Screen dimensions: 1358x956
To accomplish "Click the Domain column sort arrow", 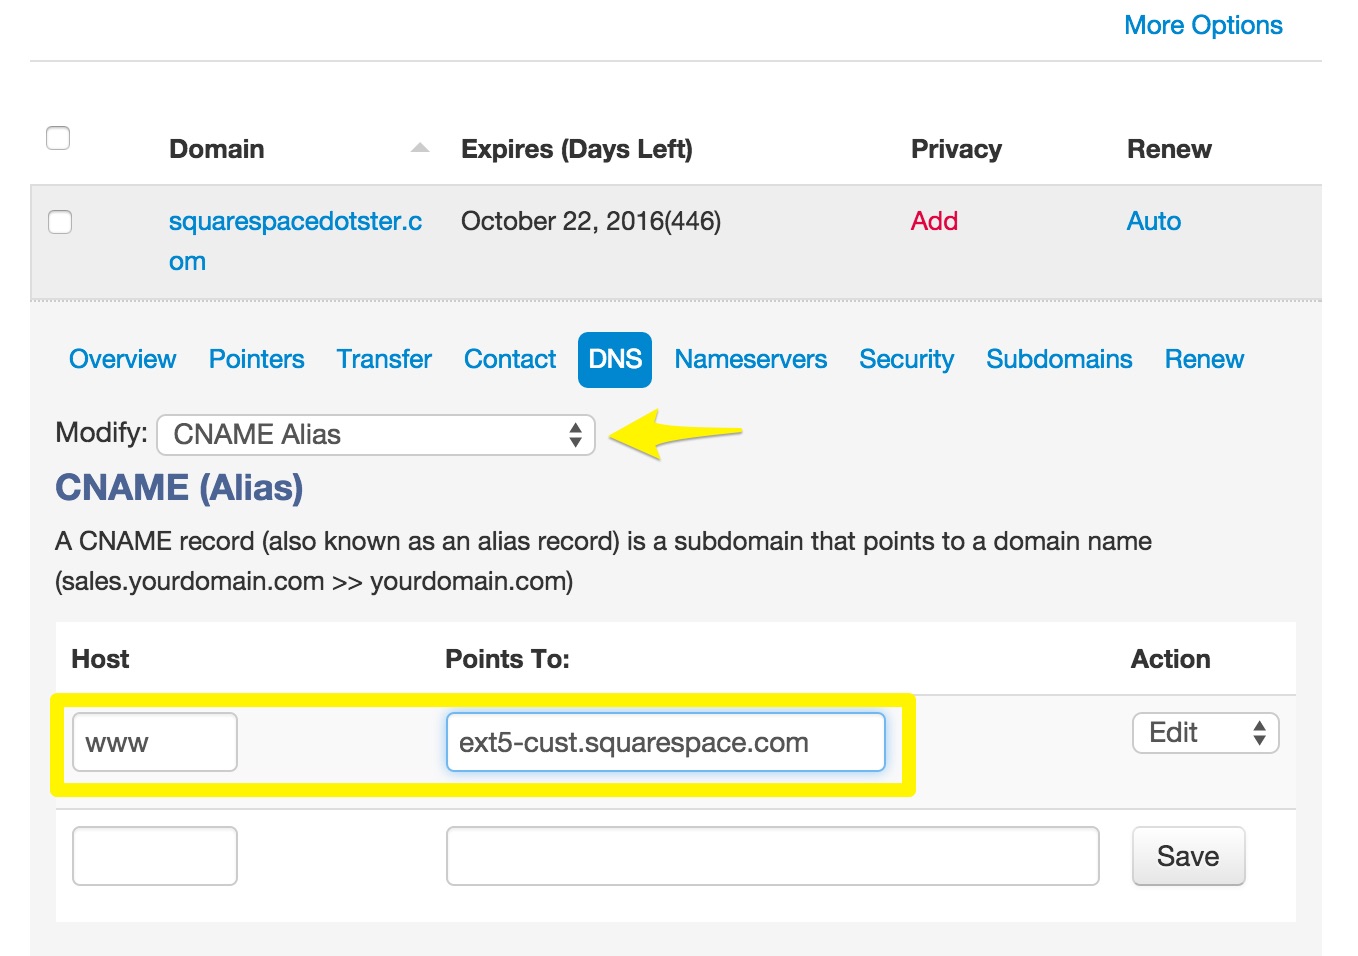I will coord(420,148).
